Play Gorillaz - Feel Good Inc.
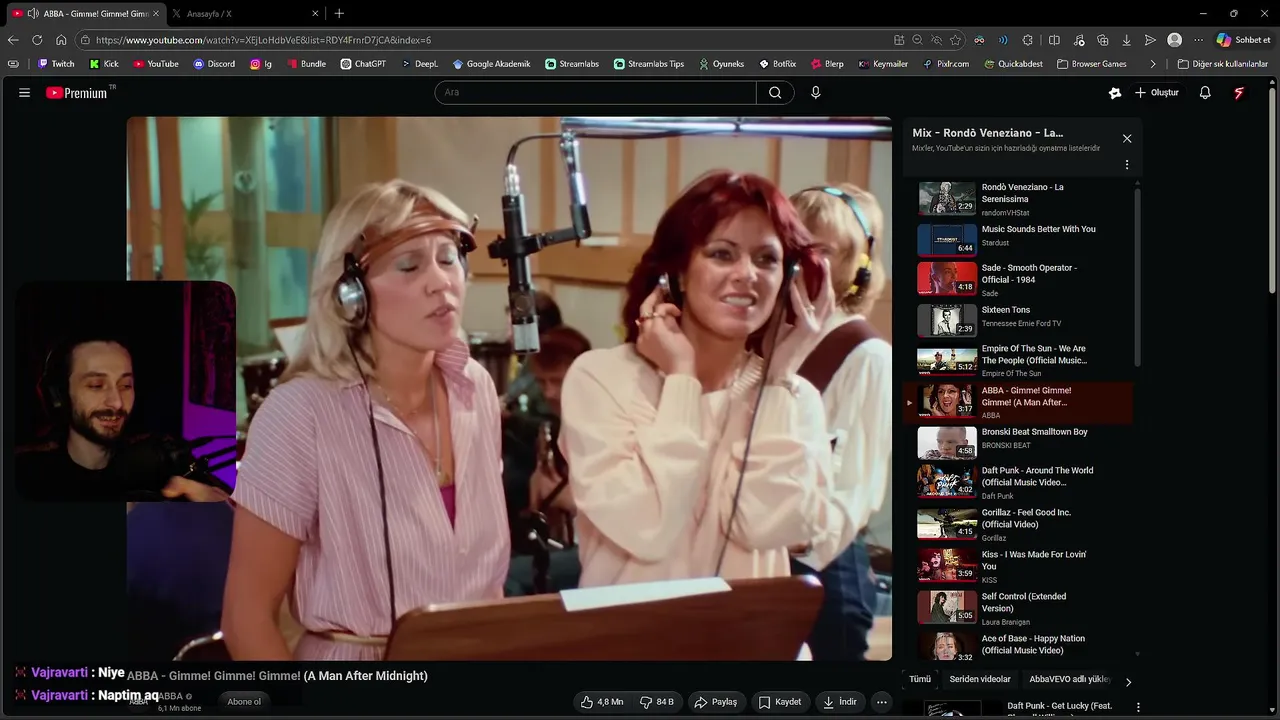The height and width of the screenshot is (720, 1280). (1018, 524)
